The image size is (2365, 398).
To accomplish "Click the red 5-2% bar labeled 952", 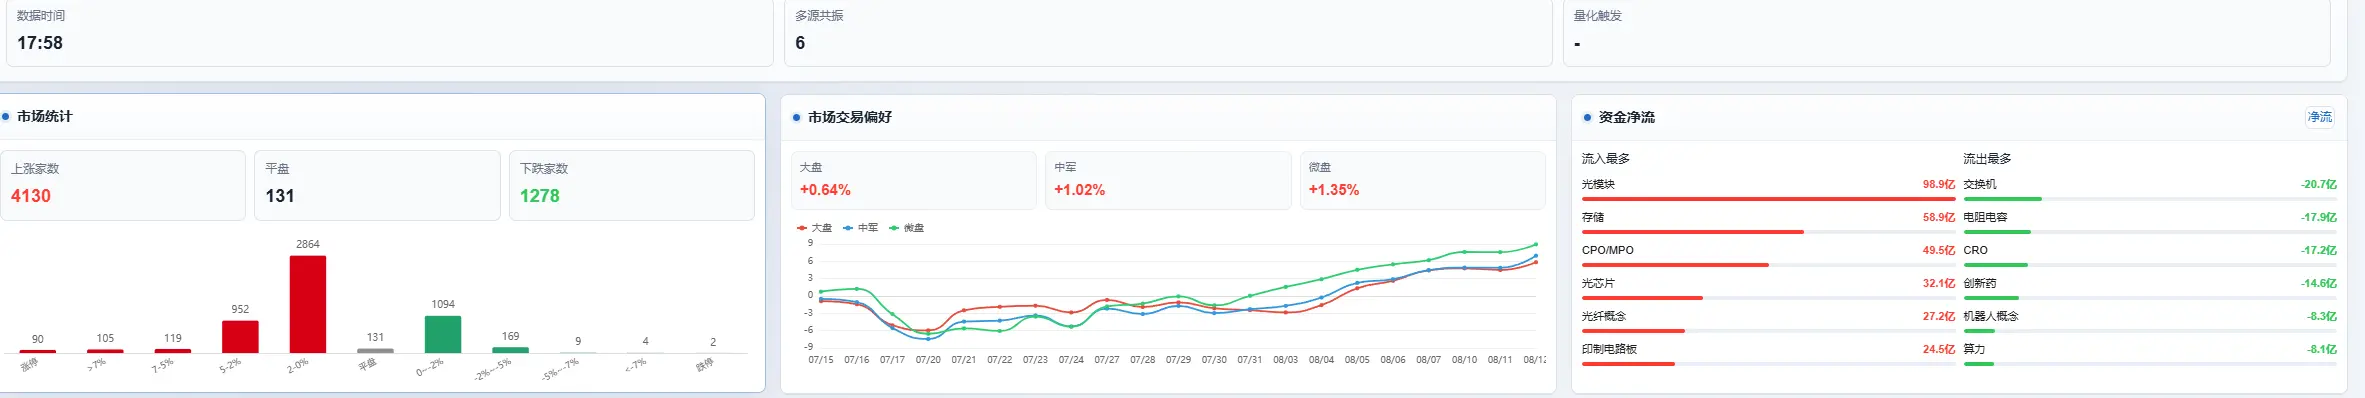I will [240, 337].
